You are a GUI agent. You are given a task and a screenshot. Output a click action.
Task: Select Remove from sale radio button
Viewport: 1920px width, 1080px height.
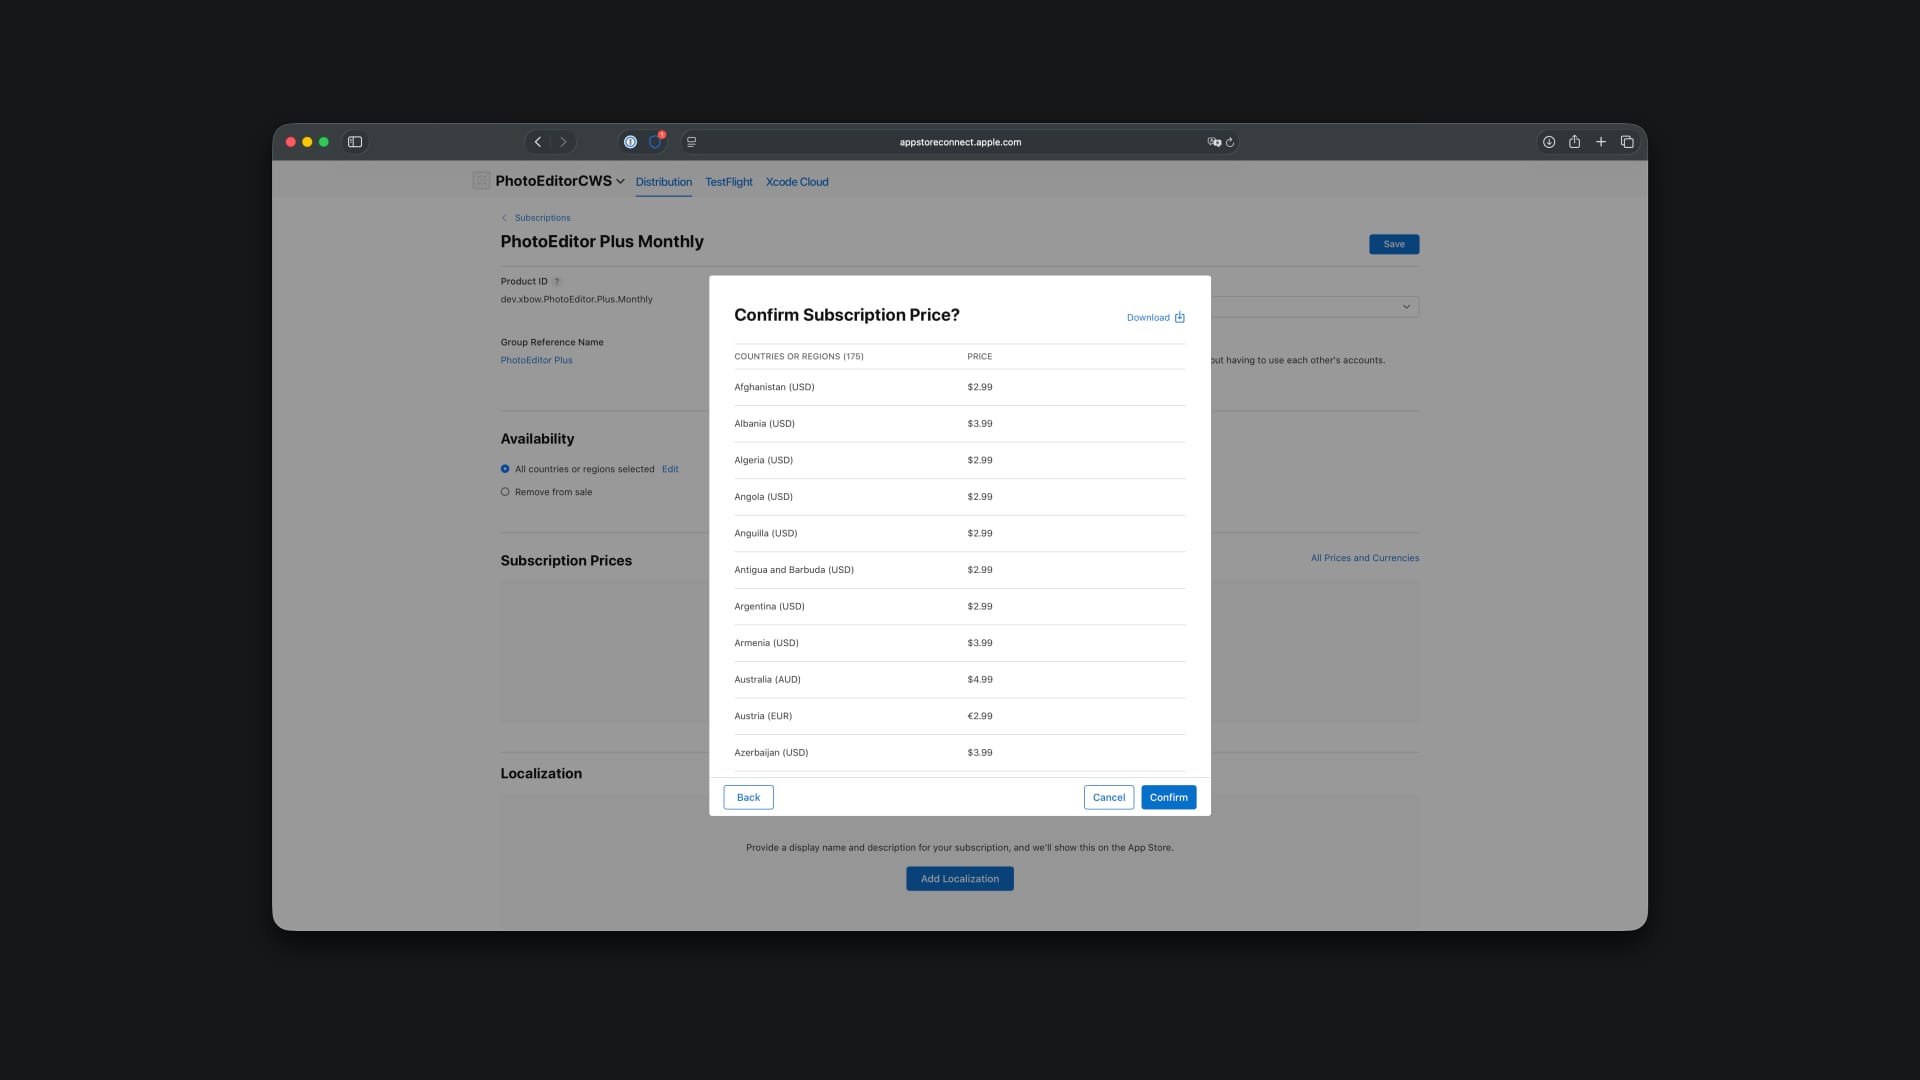(x=505, y=492)
